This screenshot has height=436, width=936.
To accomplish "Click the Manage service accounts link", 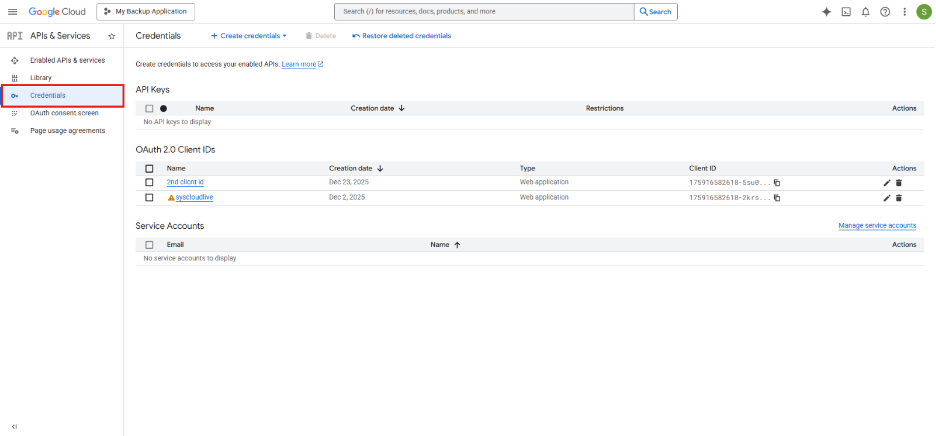I will (x=876, y=226).
